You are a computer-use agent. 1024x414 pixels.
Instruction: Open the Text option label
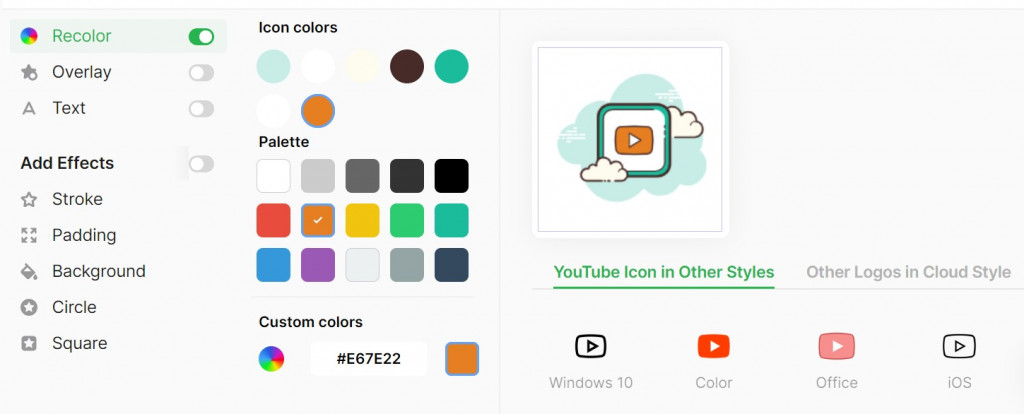69,108
